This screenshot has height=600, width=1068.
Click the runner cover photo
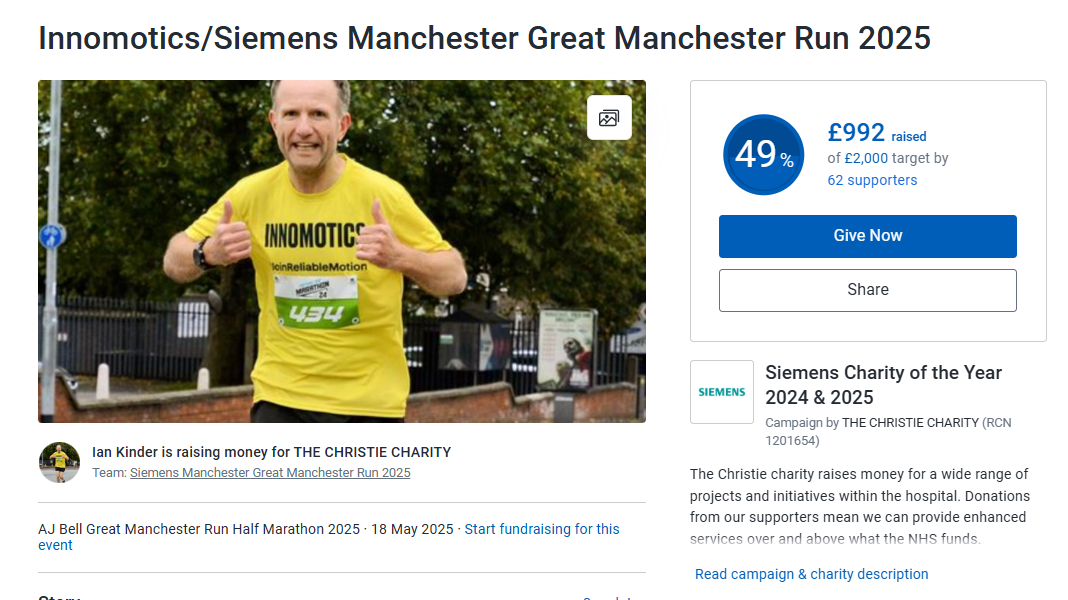tap(342, 251)
